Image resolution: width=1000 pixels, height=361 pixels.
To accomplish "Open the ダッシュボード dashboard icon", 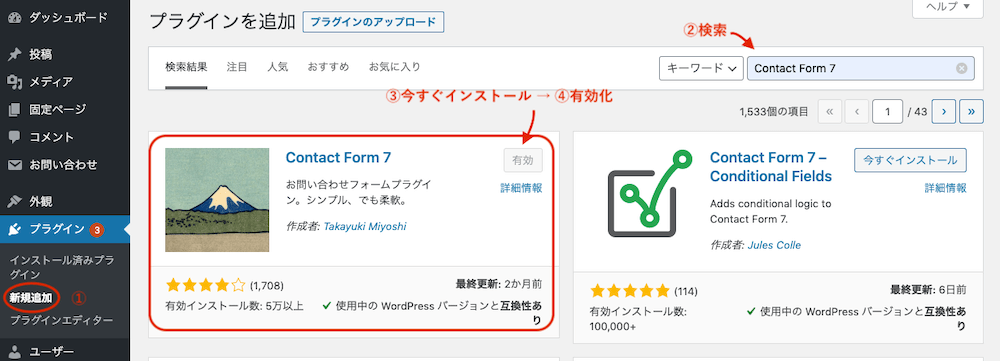I will [x=15, y=18].
